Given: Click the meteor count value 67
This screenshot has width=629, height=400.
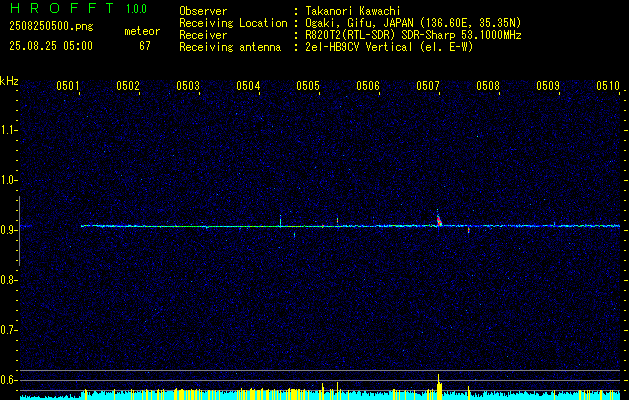Looking at the screenshot, I should click(x=145, y=46).
